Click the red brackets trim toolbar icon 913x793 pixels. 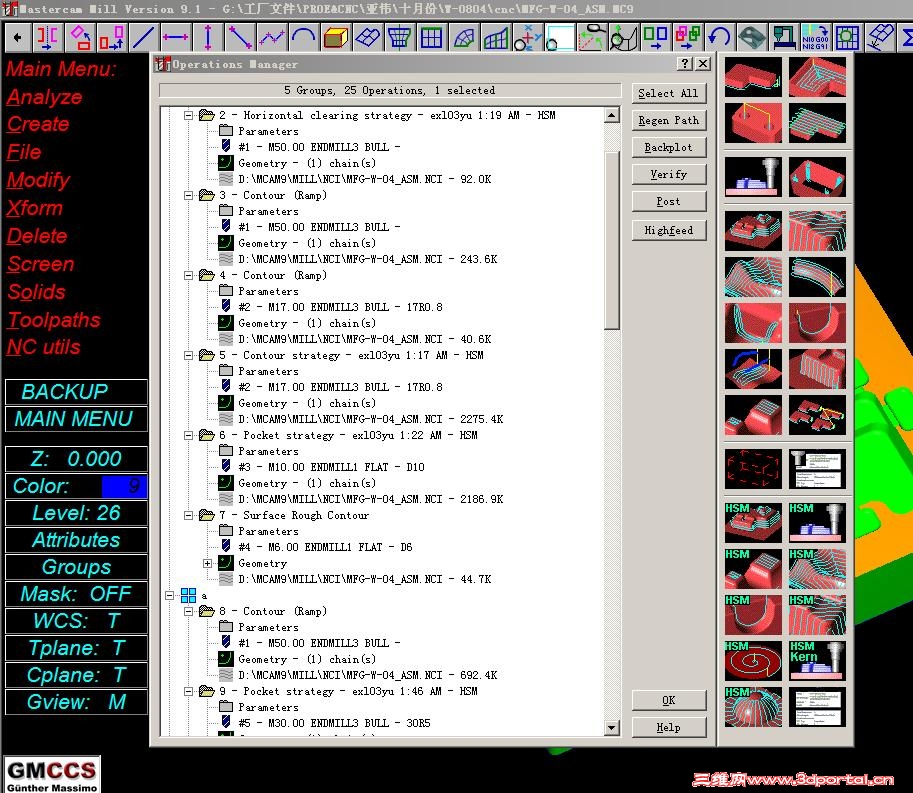click(48, 38)
